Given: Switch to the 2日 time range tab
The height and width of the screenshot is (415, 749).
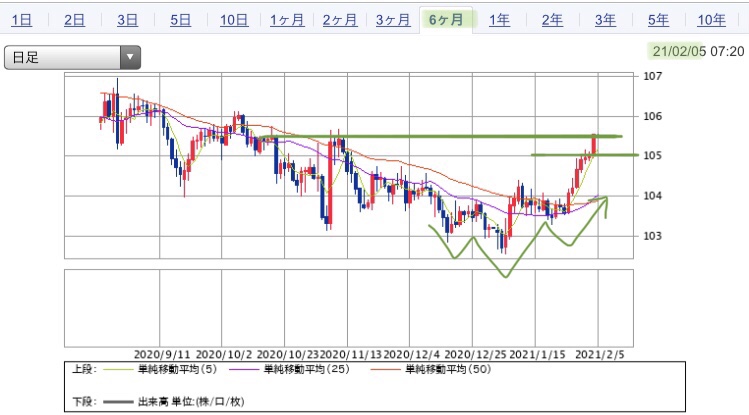Looking at the screenshot, I should (x=75, y=20).
